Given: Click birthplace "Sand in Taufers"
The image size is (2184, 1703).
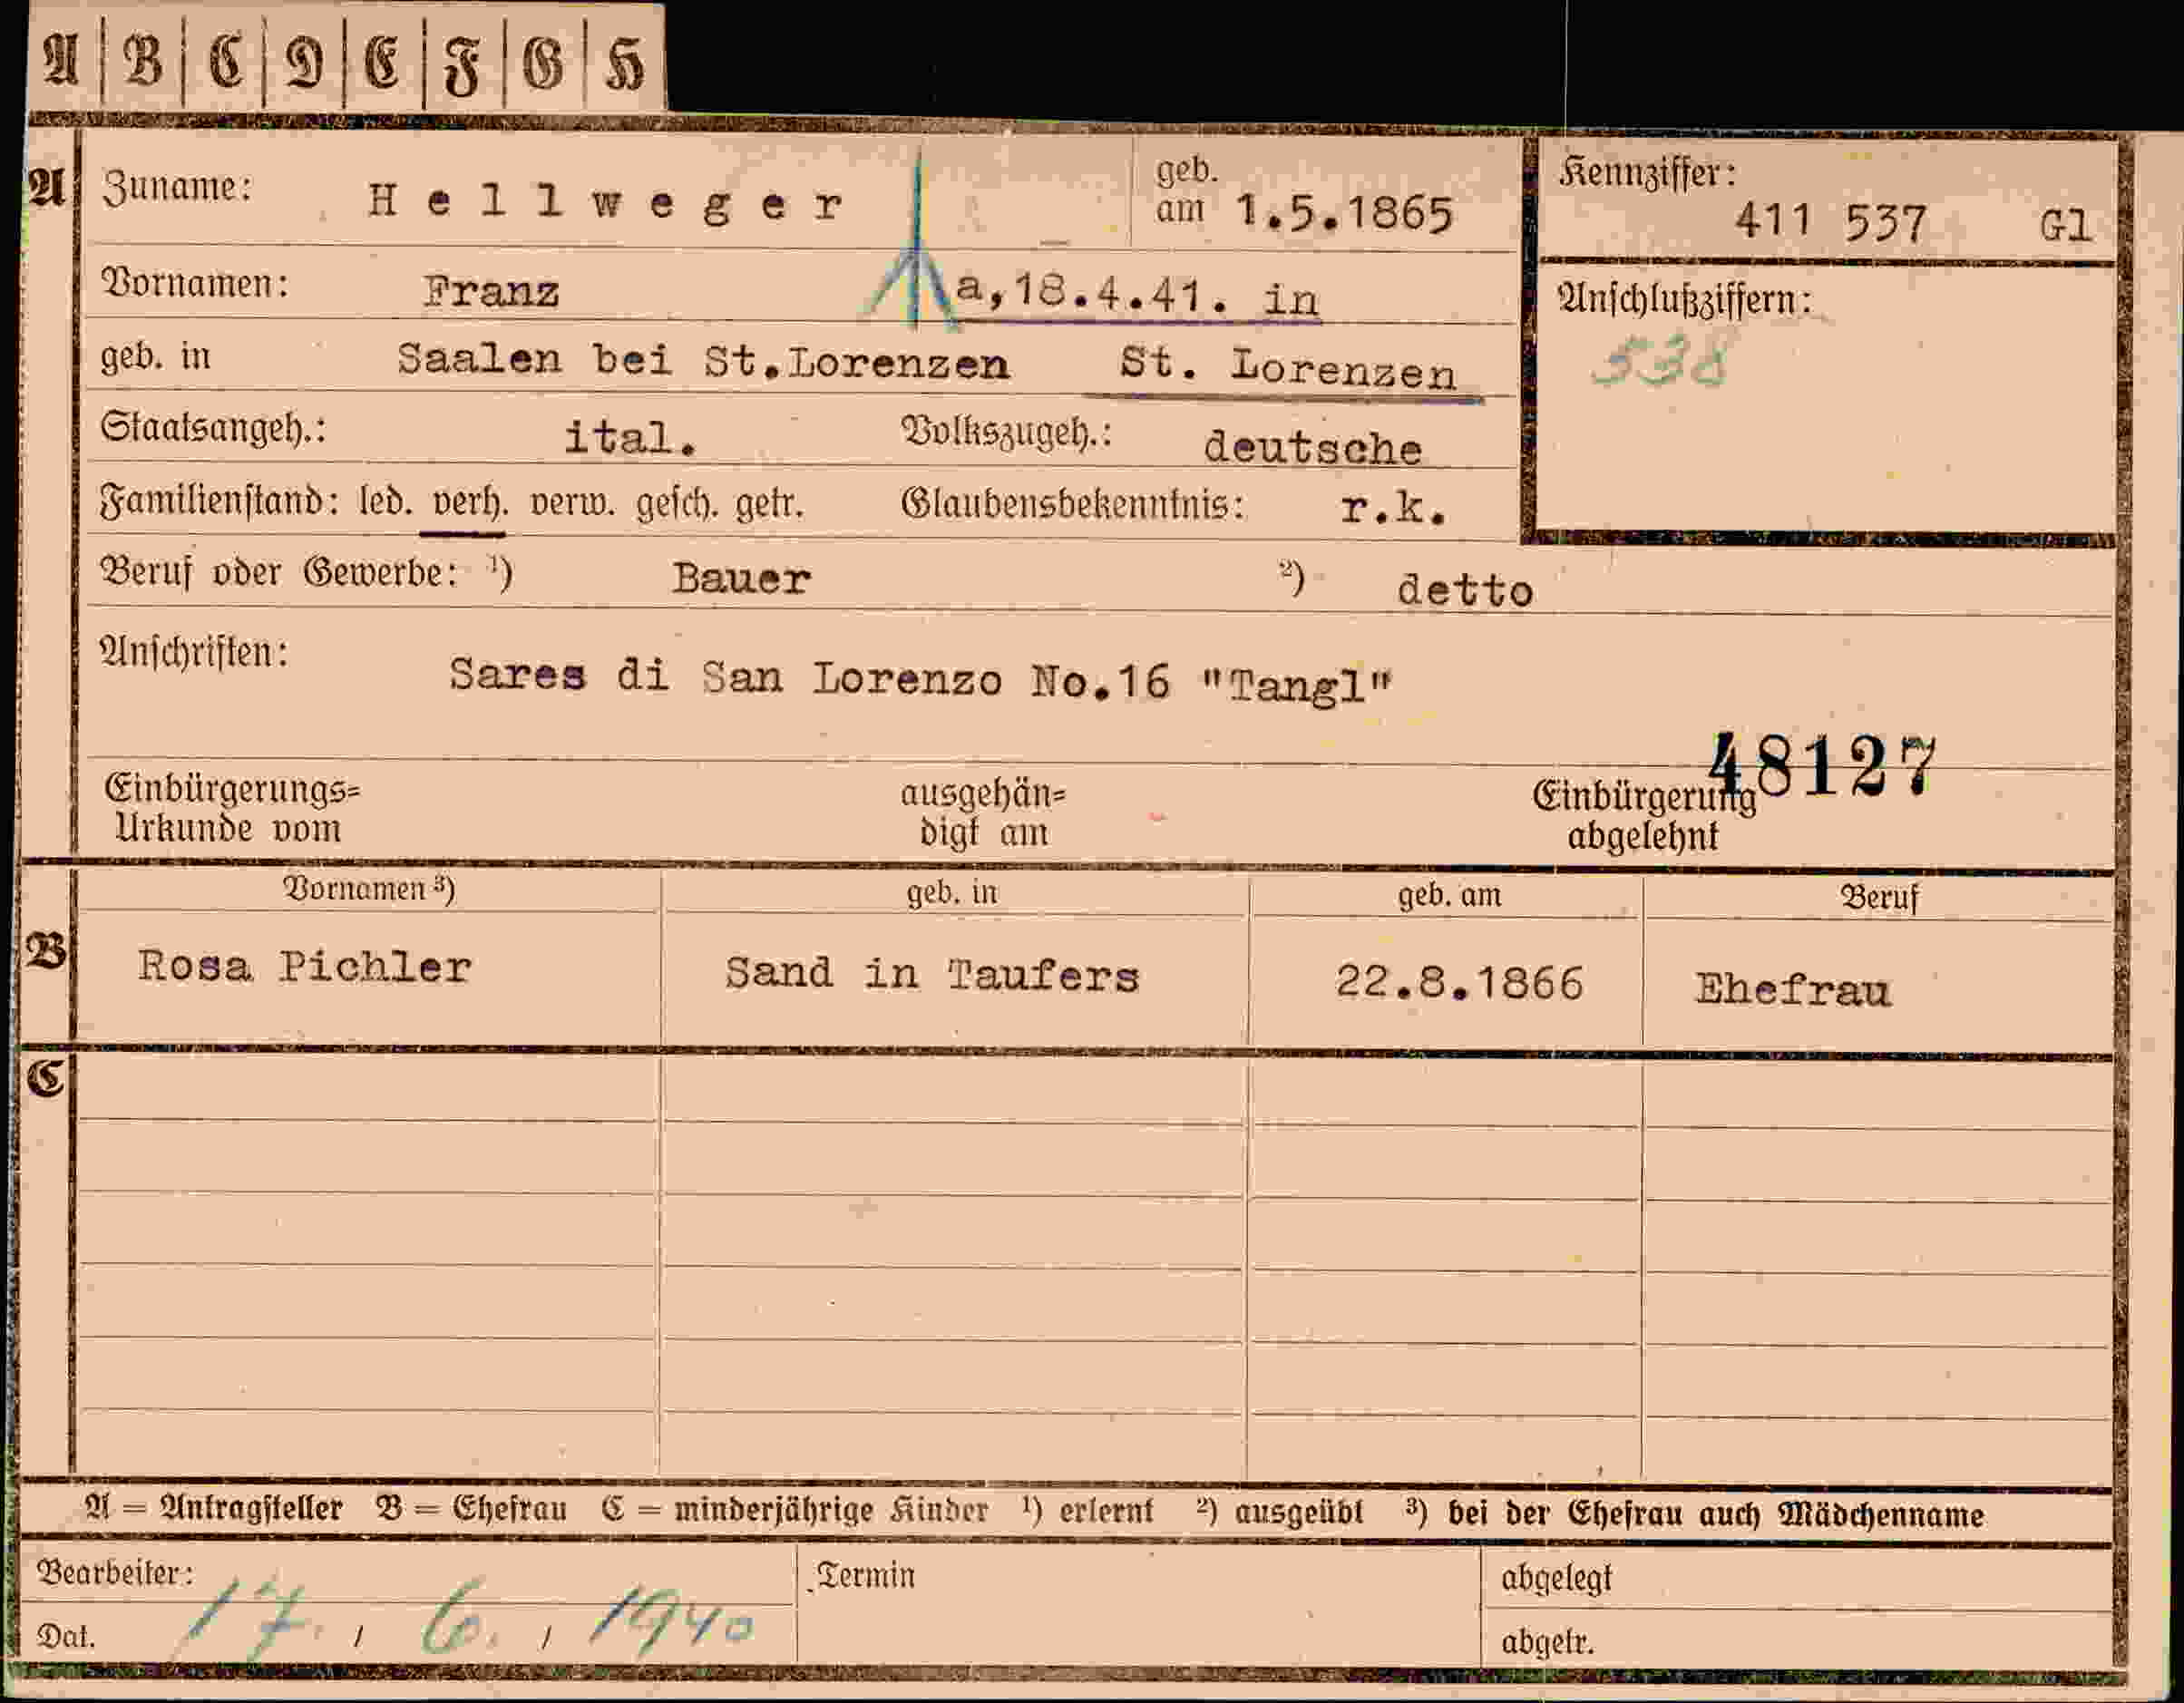Looking at the screenshot, I should [x=932, y=974].
